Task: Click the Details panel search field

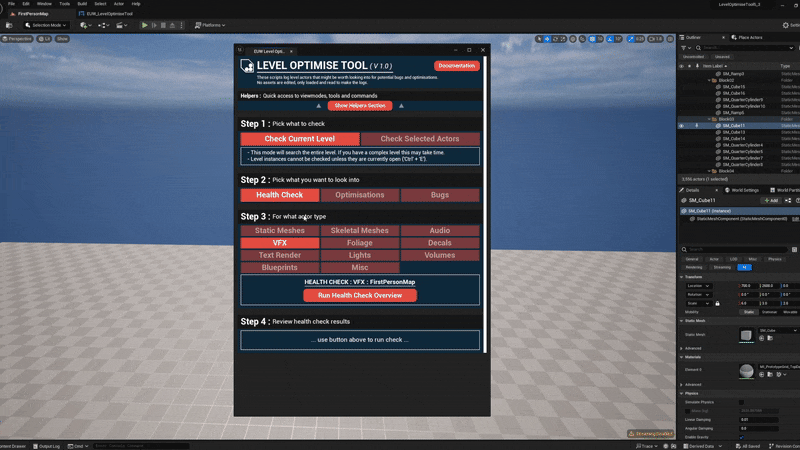Action: [x=735, y=249]
